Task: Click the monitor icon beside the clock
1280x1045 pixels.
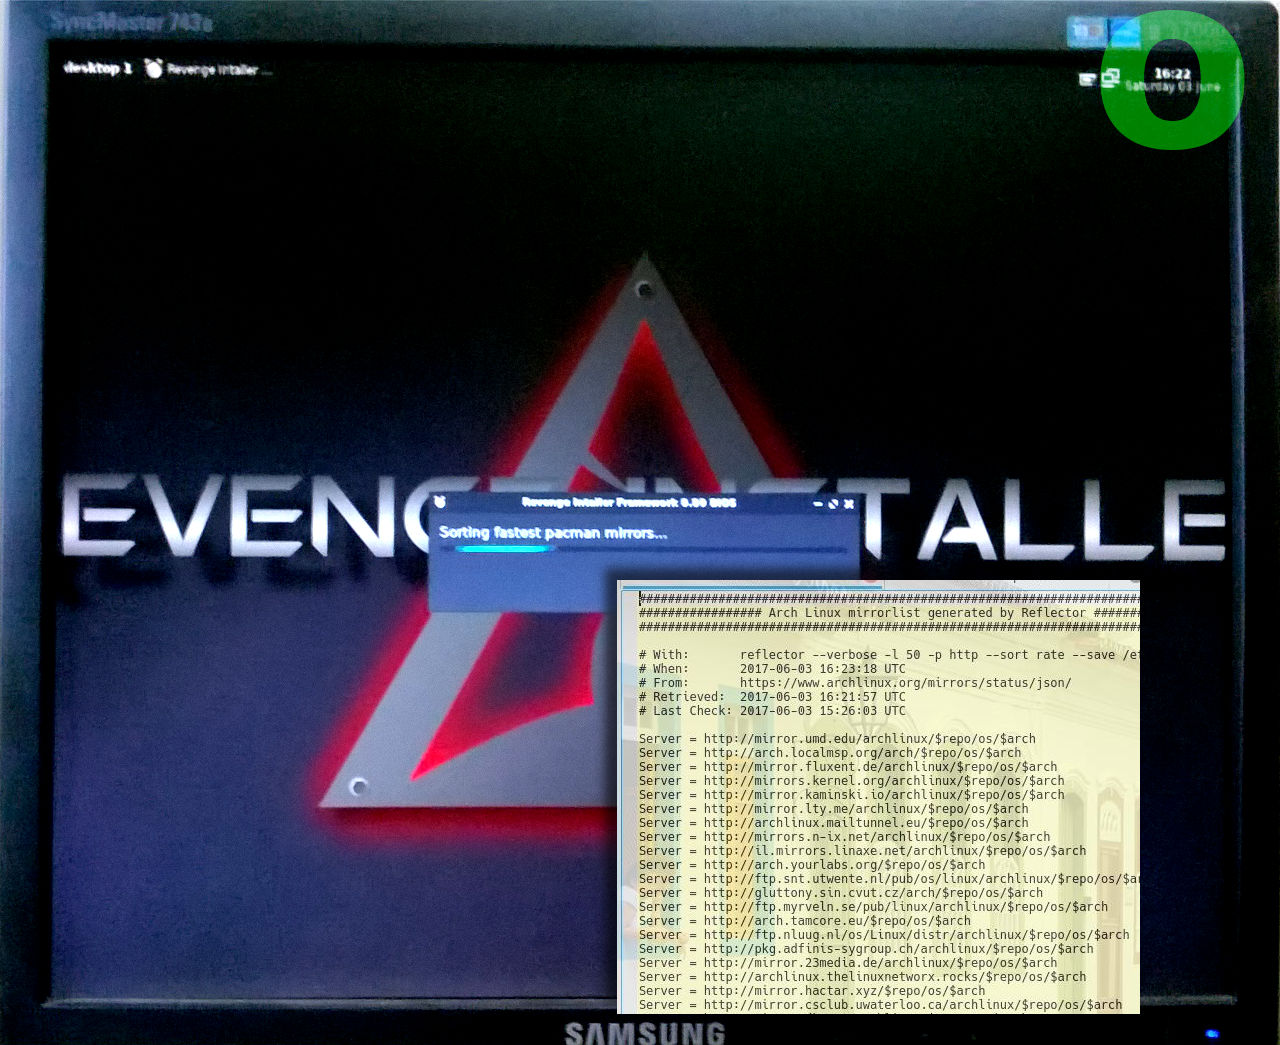Action: (1110, 76)
